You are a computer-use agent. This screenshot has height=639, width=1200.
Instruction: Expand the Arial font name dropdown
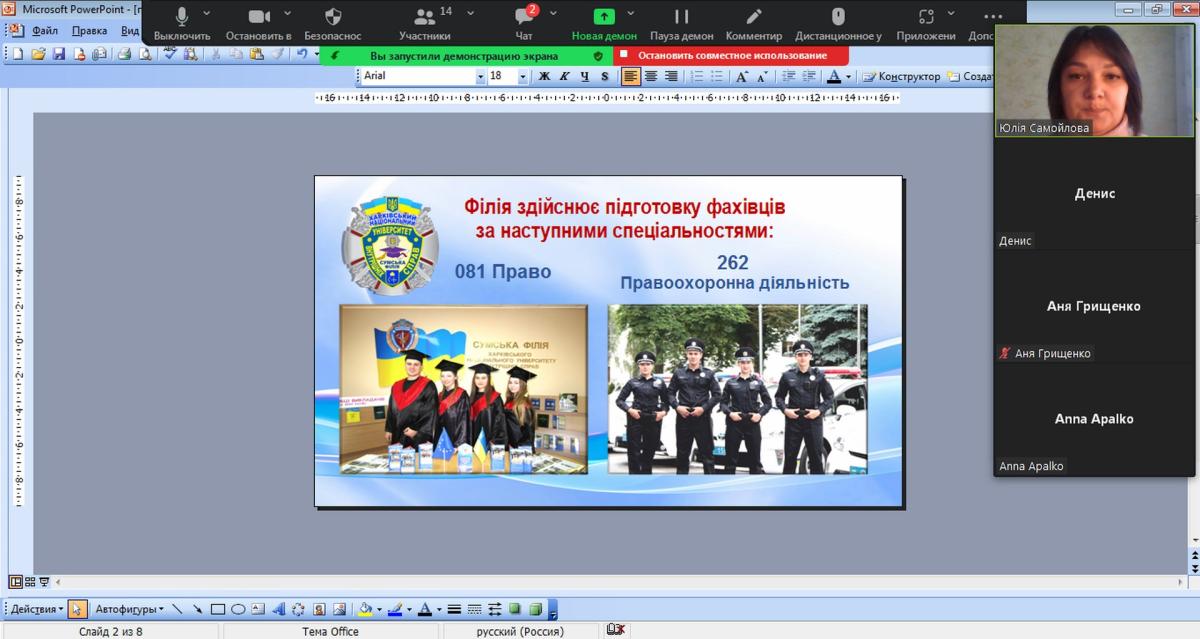click(480, 76)
